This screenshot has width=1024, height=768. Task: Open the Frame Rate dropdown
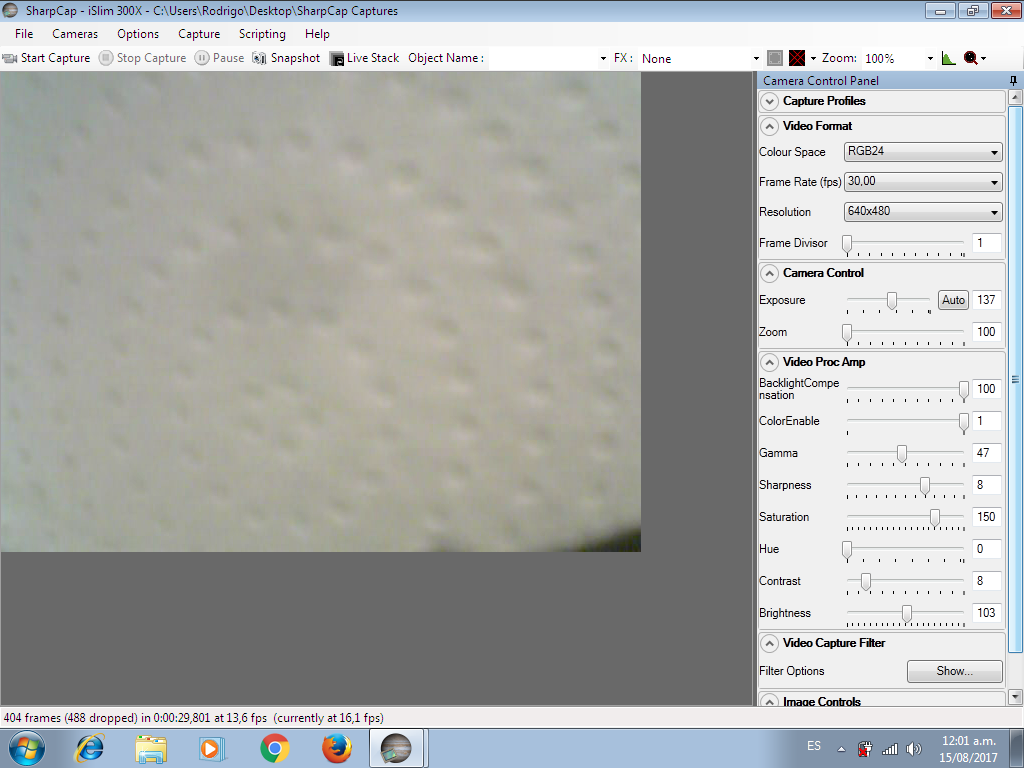(923, 182)
